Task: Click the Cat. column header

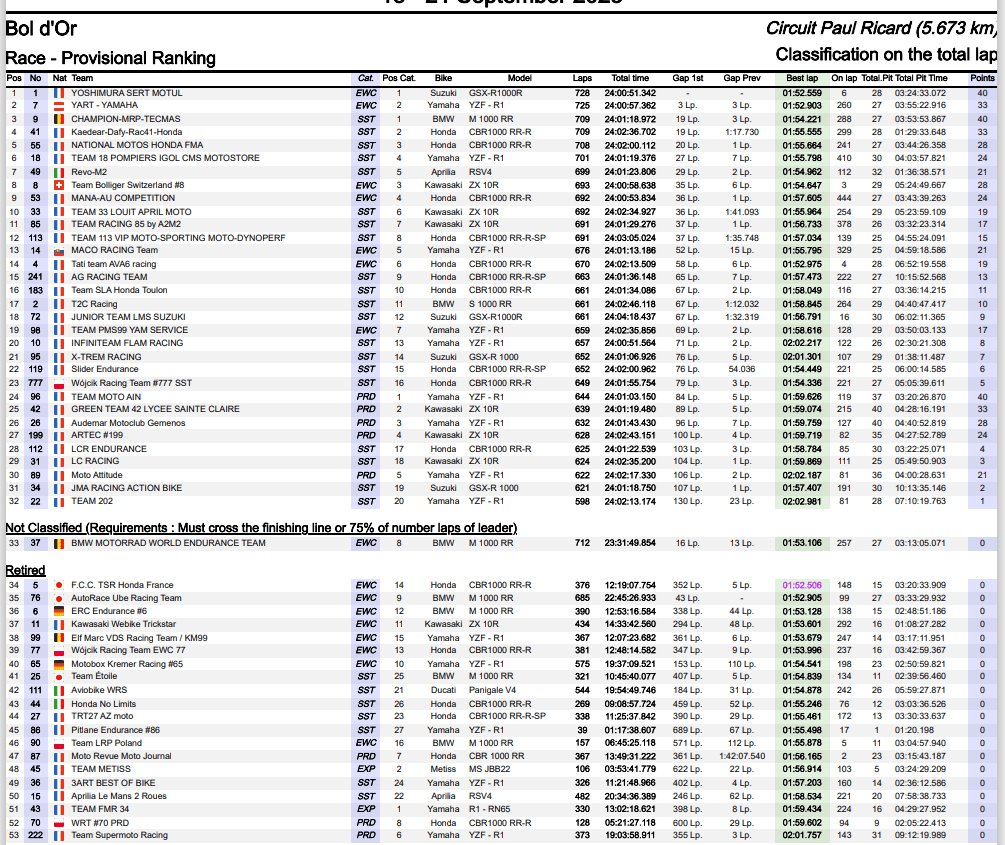Action: point(366,78)
